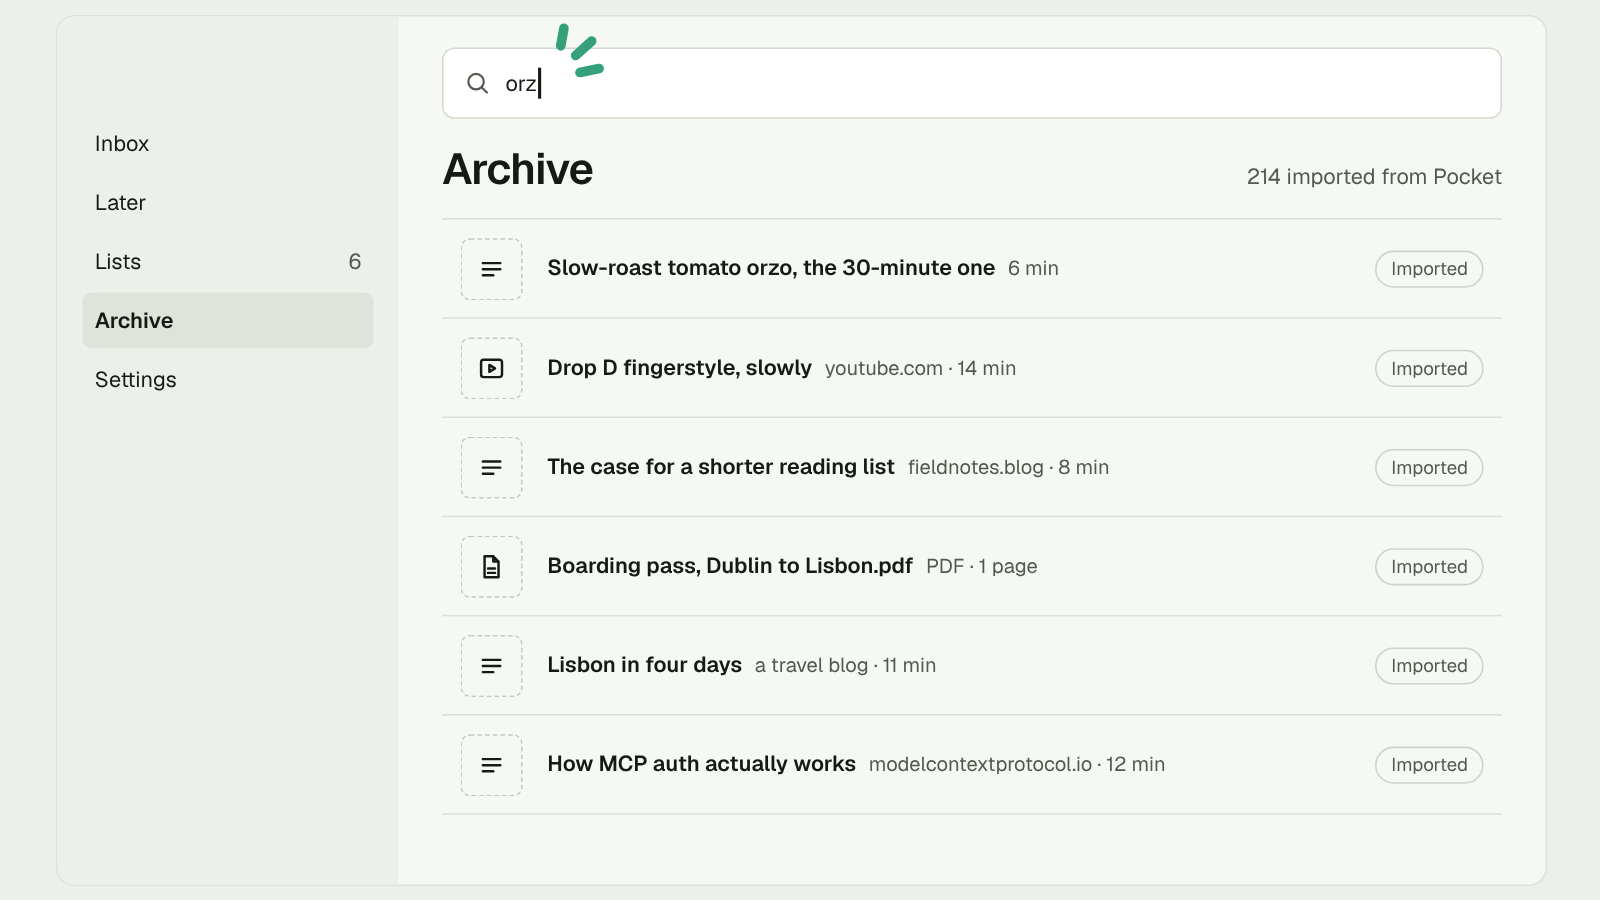The height and width of the screenshot is (900, 1600).
Task: Click the "youtube.com · 14 min" source label
Action: (x=920, y=368)
